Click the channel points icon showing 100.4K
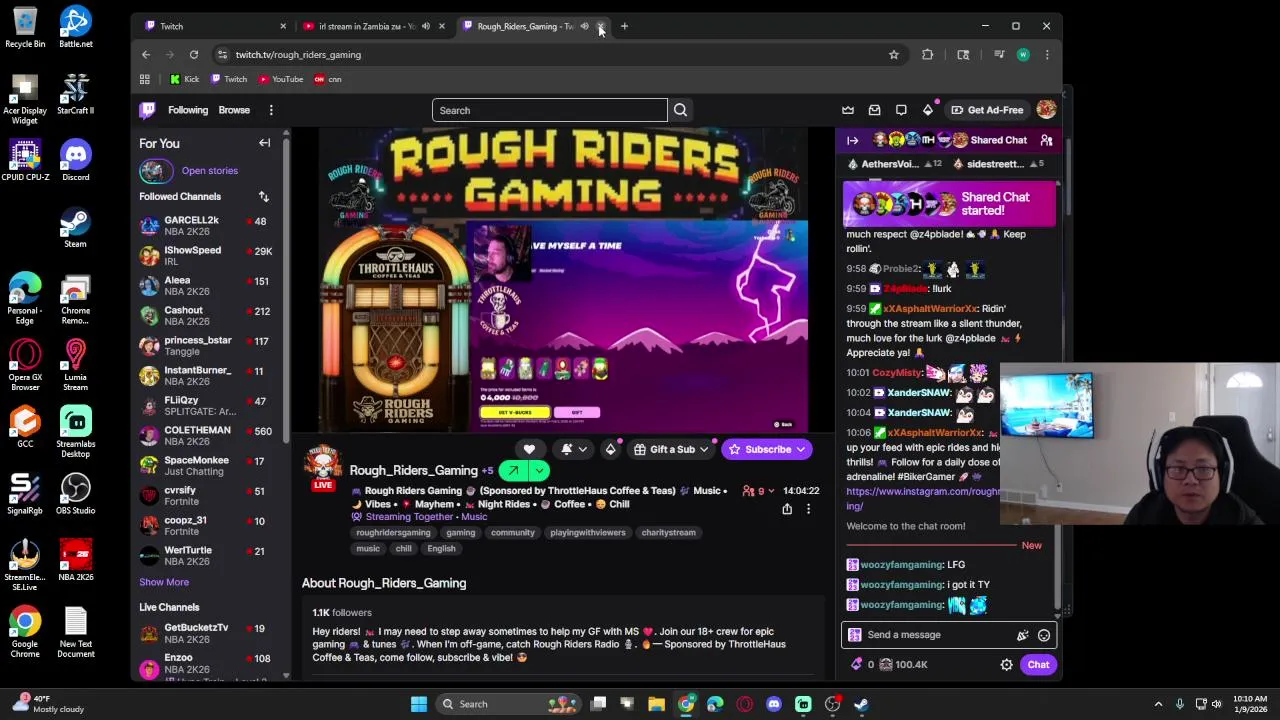The height and width of the screenshot is (720, 1280). pyautogui.click(x=885, y=664)
